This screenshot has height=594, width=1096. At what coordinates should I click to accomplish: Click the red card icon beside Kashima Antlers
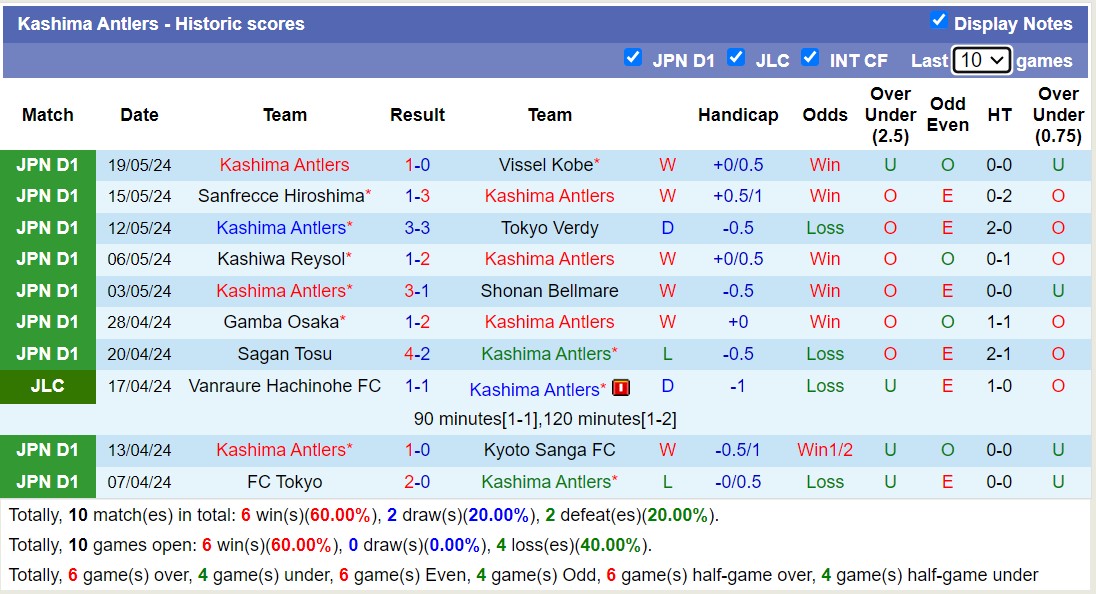[x=621, y=387]
